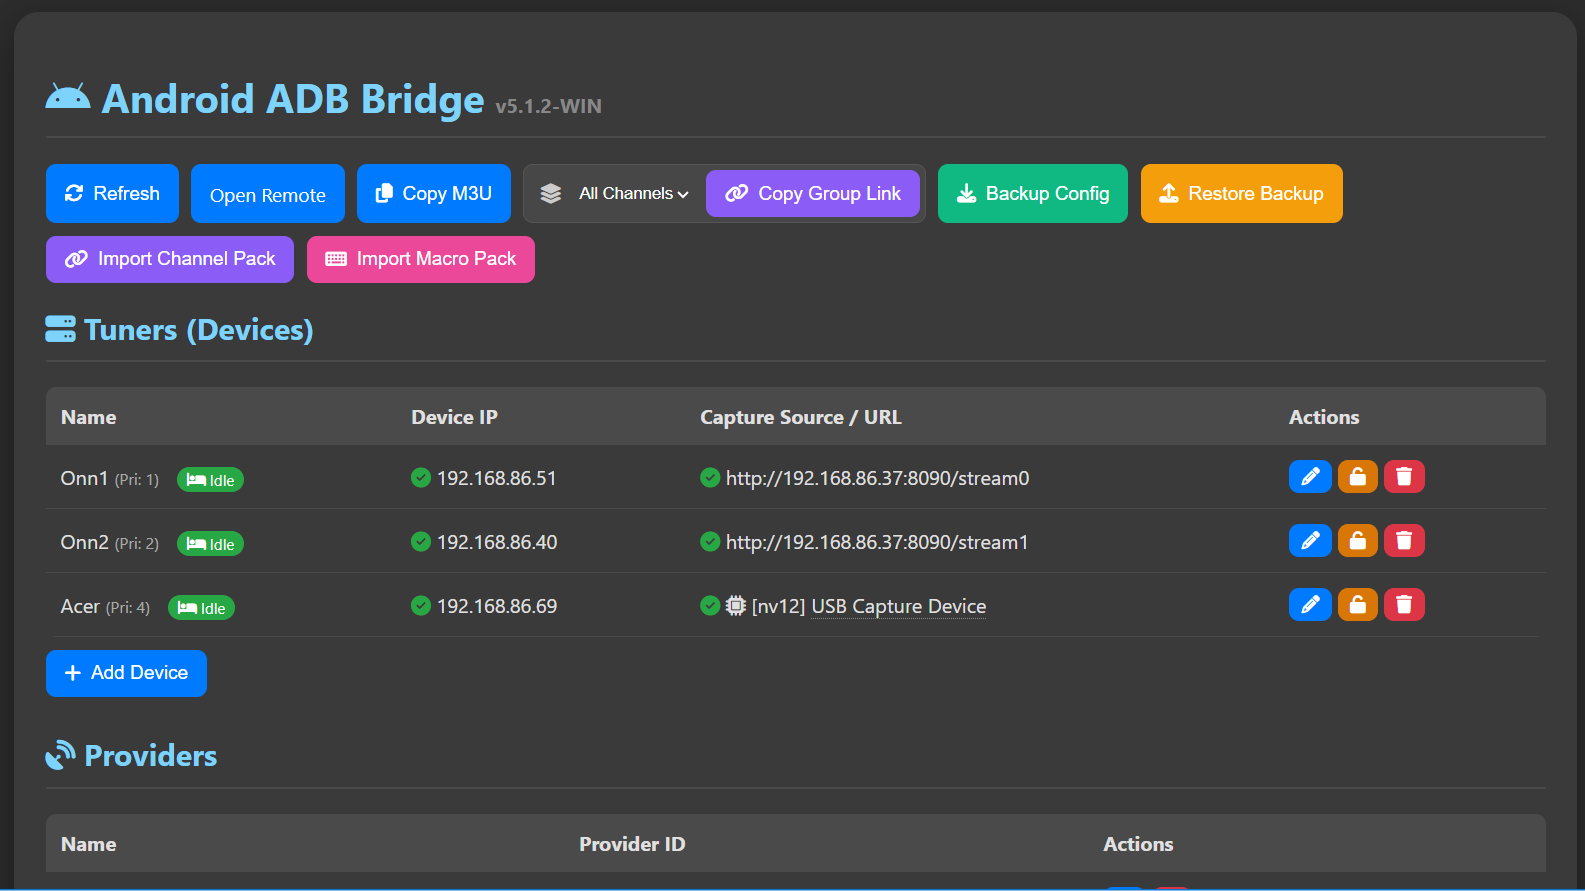1585x891 pixels.
Task: Click the Idle status badge for Onn1
Action: pos(210,480)
